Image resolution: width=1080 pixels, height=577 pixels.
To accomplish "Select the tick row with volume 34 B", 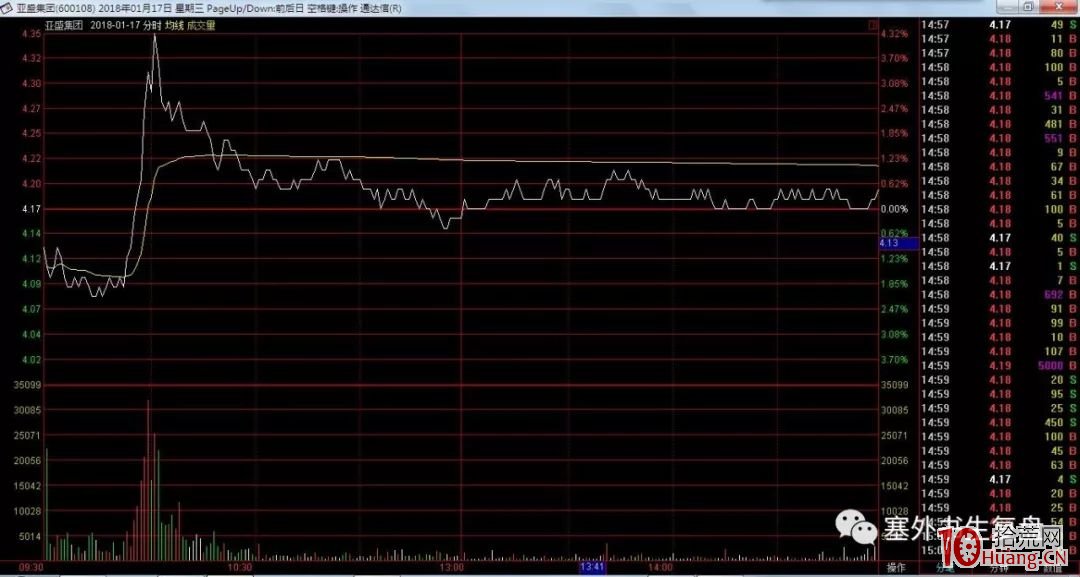I will (x=999, y=181).
